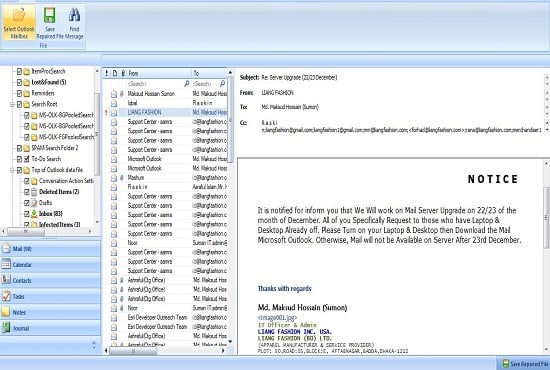Viewport: 550px width, 370px height.
Task: Toggle the Search Root checkbox
Action: point(19,104)
